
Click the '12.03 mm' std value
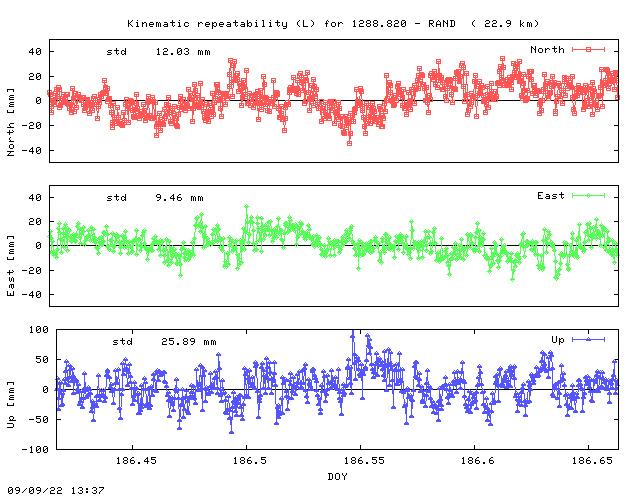(x=183, y=52)
